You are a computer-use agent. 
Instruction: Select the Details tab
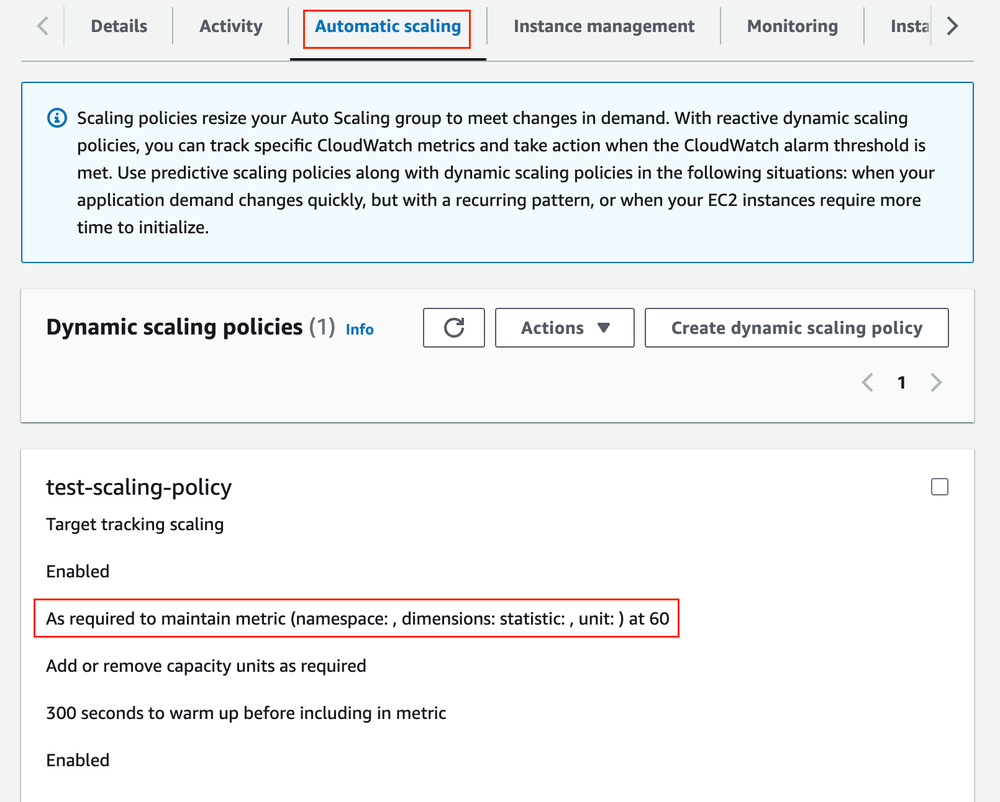point(118,26)
